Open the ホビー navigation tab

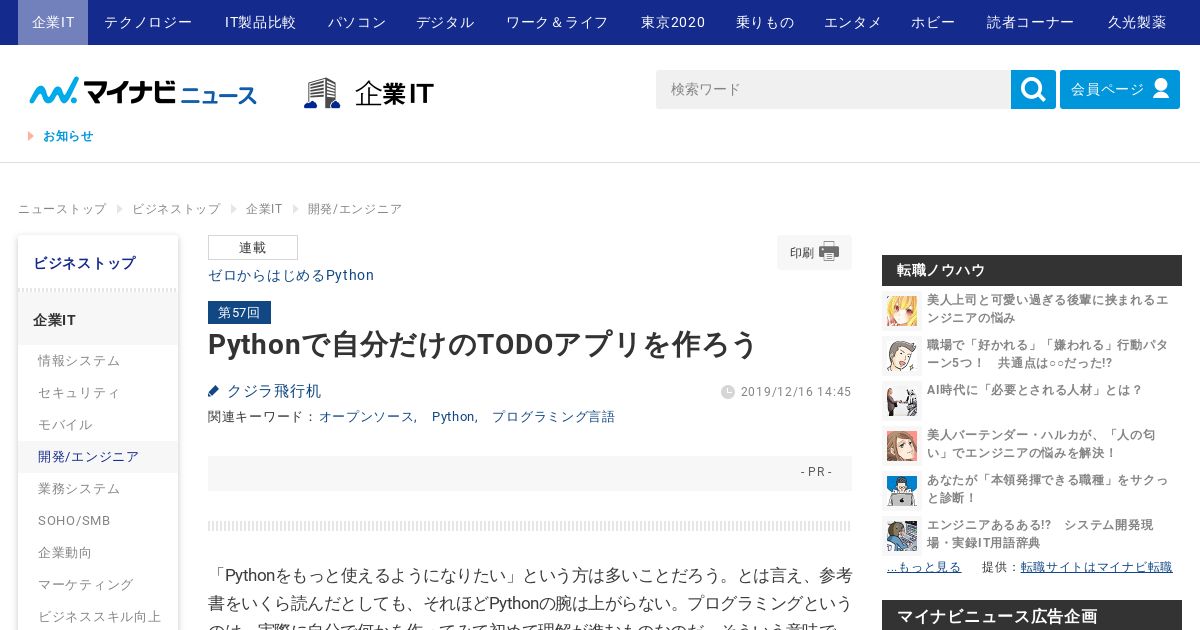(x=933, y=22)
